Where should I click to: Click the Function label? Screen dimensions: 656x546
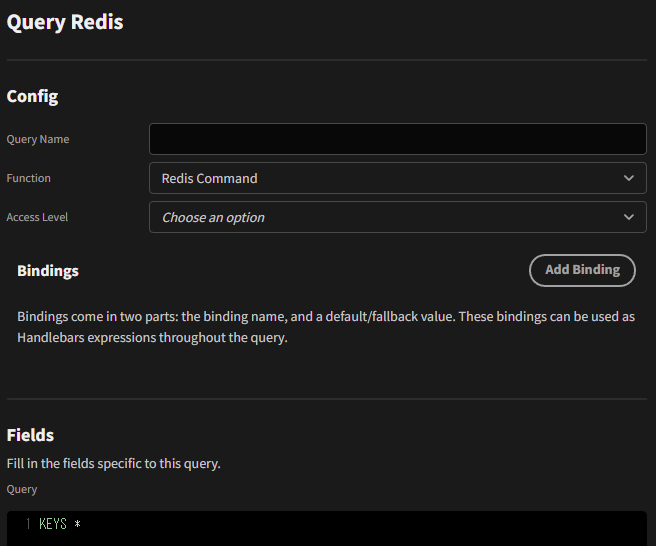point(28,178)
